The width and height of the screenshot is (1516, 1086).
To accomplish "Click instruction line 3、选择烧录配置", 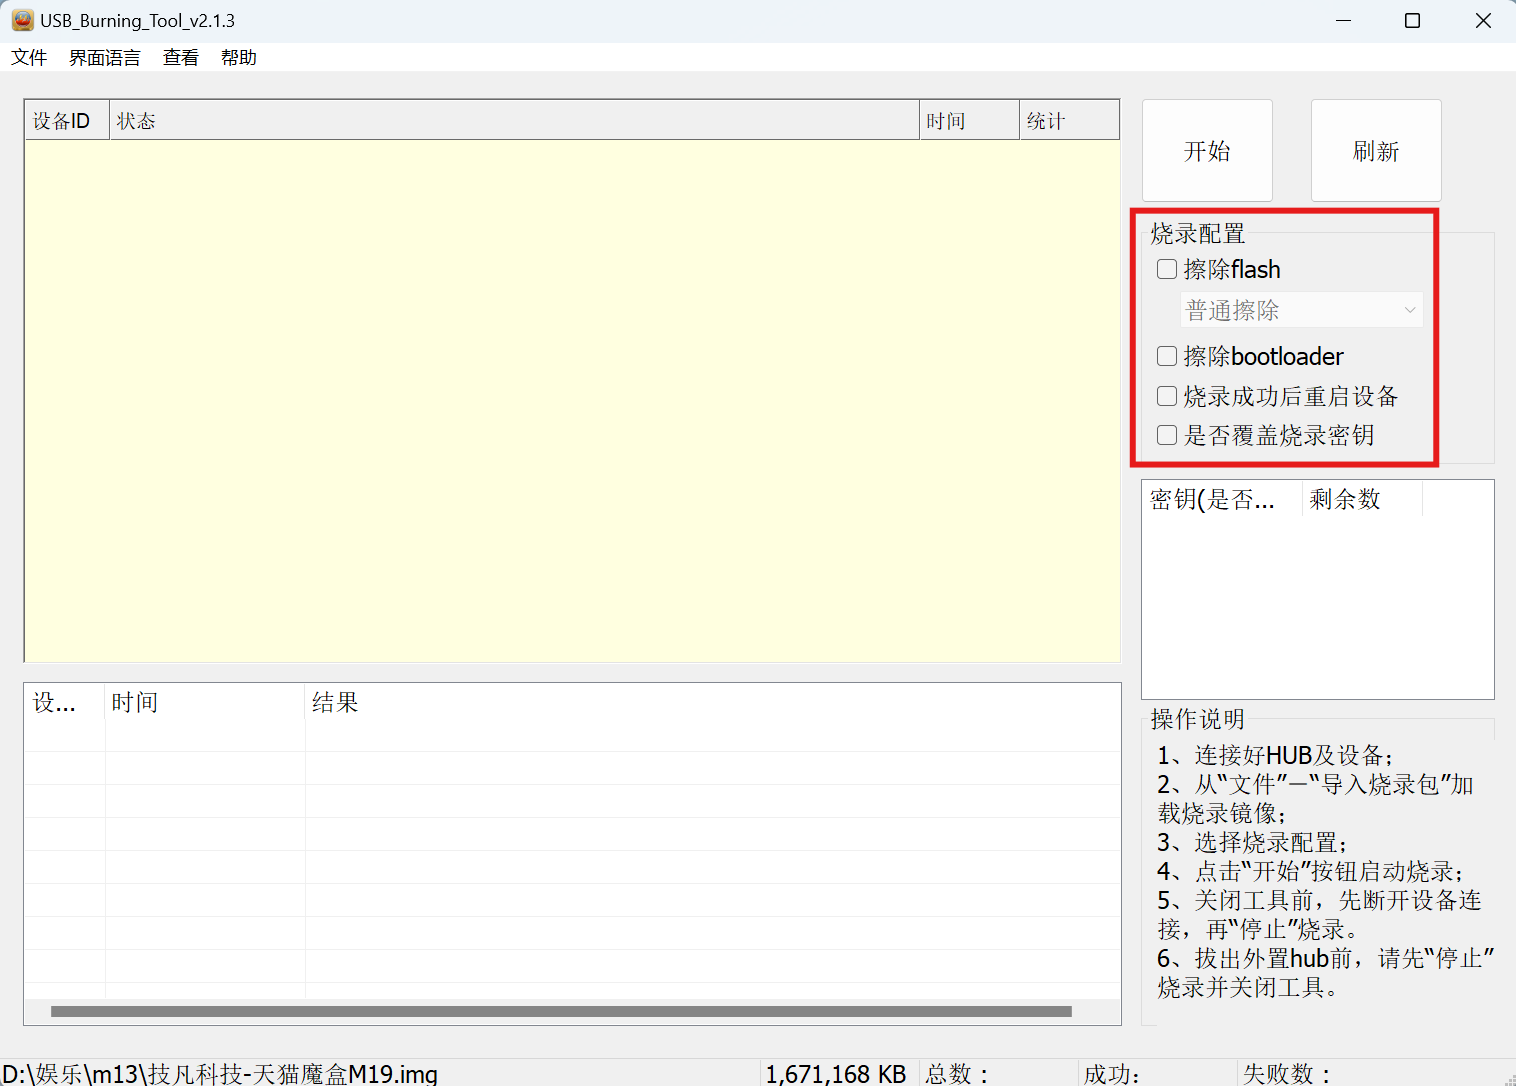I will (1253, 842).
